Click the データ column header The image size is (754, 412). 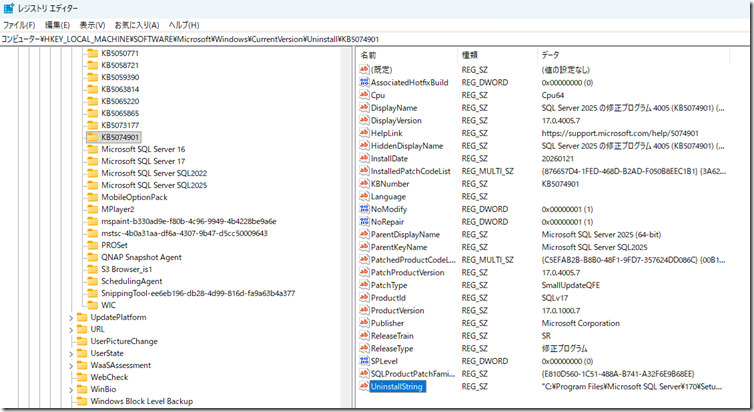coord(551,54)
